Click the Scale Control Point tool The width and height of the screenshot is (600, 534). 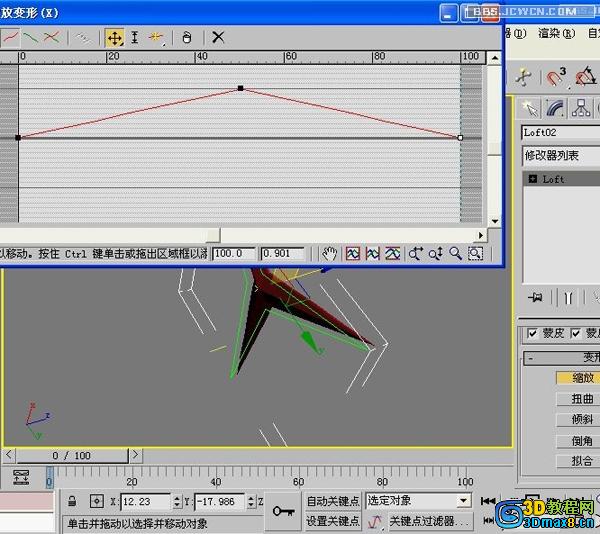135,37
